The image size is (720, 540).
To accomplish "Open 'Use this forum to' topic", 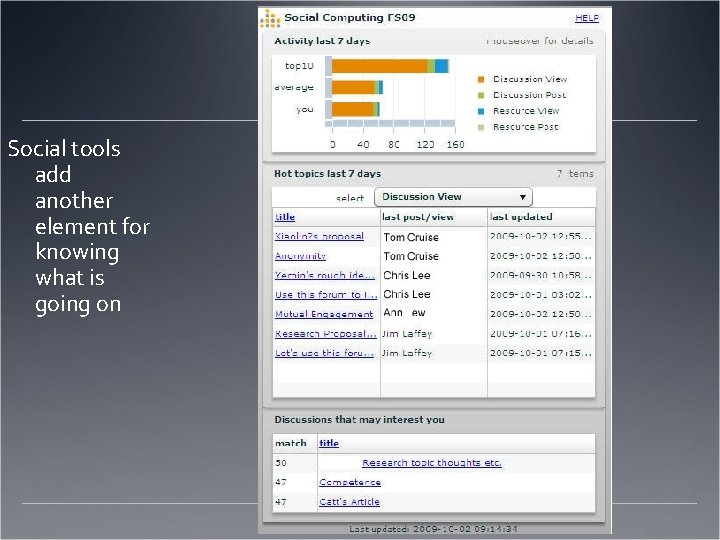I will (326, 295).
